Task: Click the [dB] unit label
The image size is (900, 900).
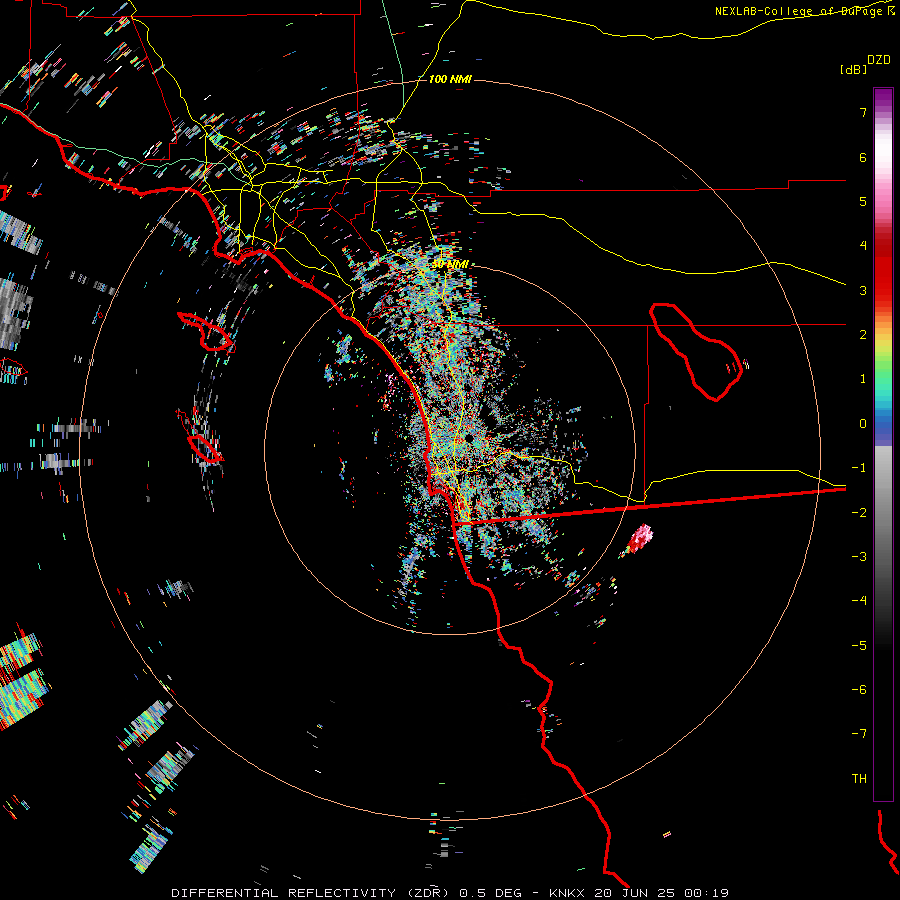Action: (854, 69)
